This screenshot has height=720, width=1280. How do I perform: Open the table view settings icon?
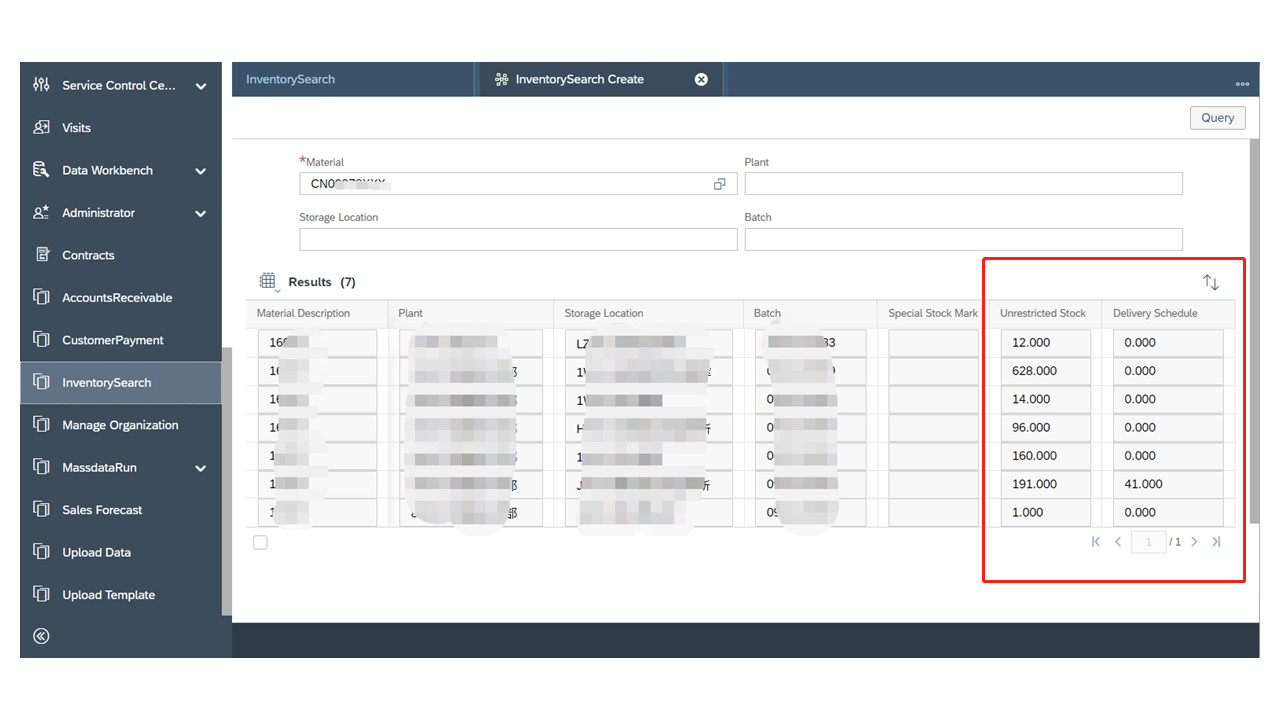tap(268, 282)
